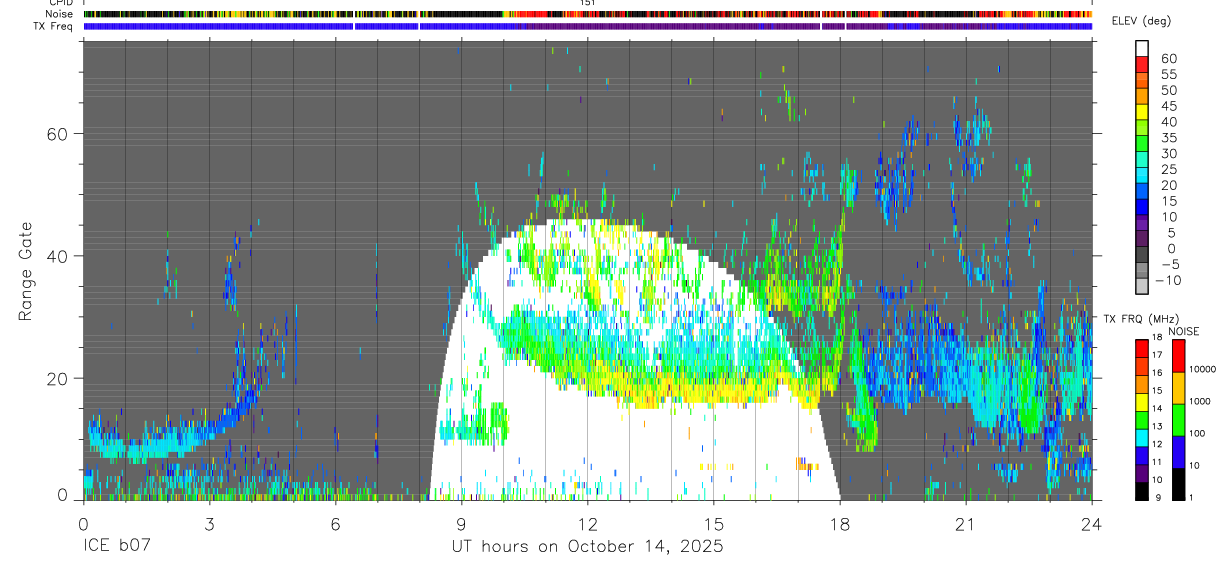Viewport: 1228px width, 567px height.
Task: Click the '18' tick label on UT hours axis
Action: [840, 523]
